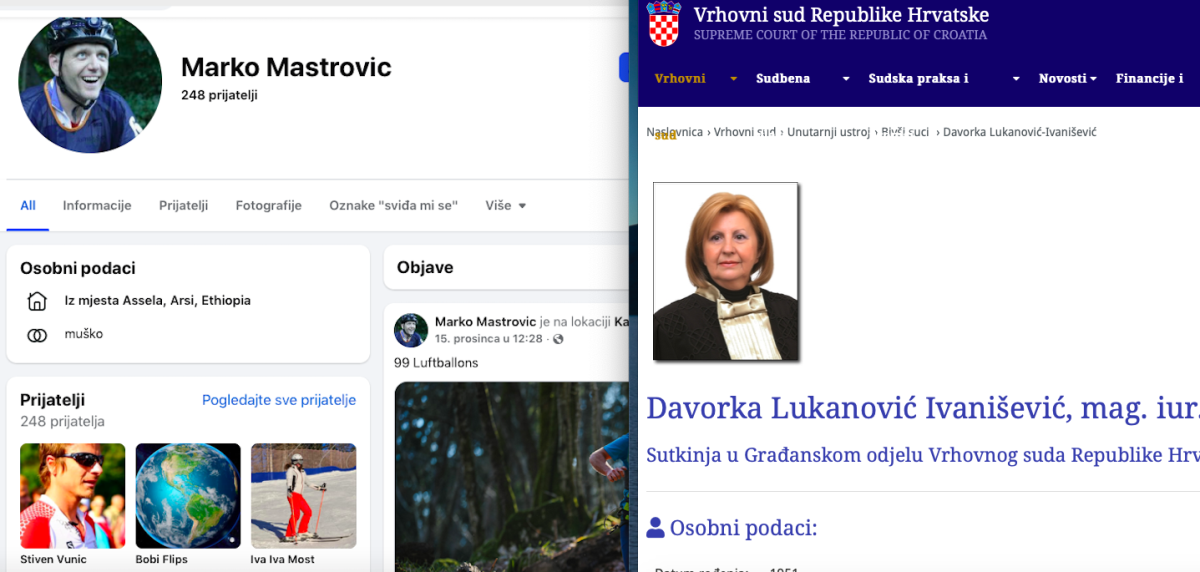Open Bobi Flips' globe thumbnail
The width and height of the screenshot is (1200, 572).
[188, 495]
